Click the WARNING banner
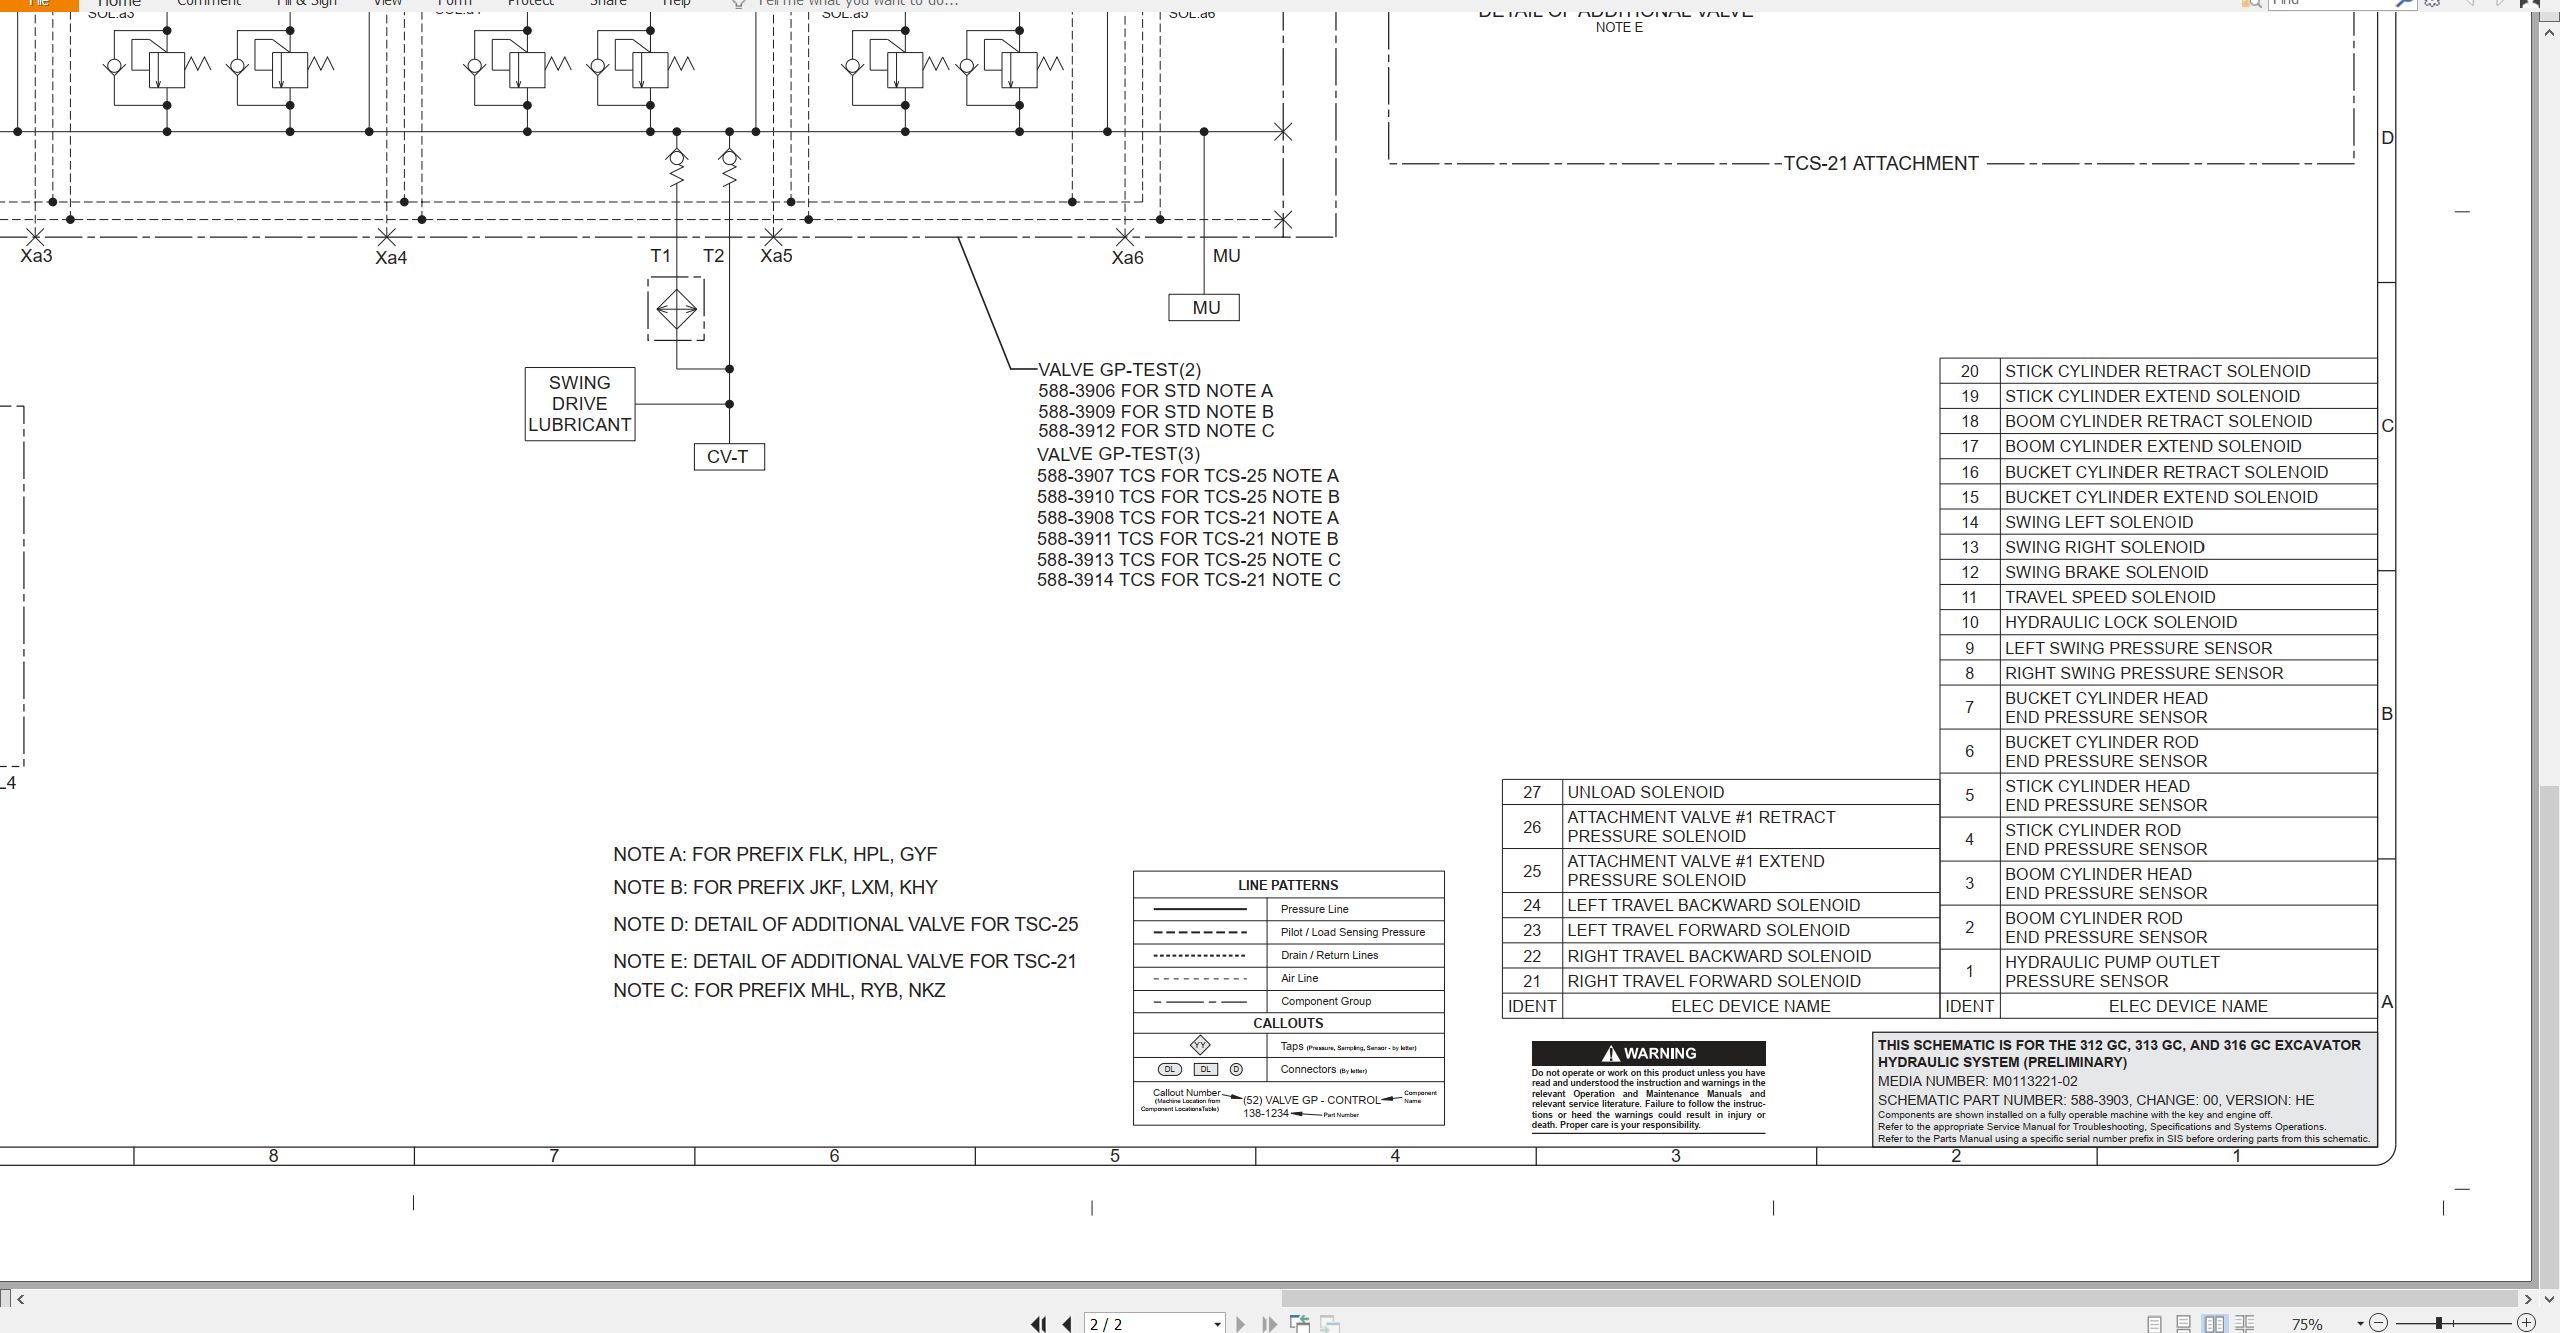 1649,1054
